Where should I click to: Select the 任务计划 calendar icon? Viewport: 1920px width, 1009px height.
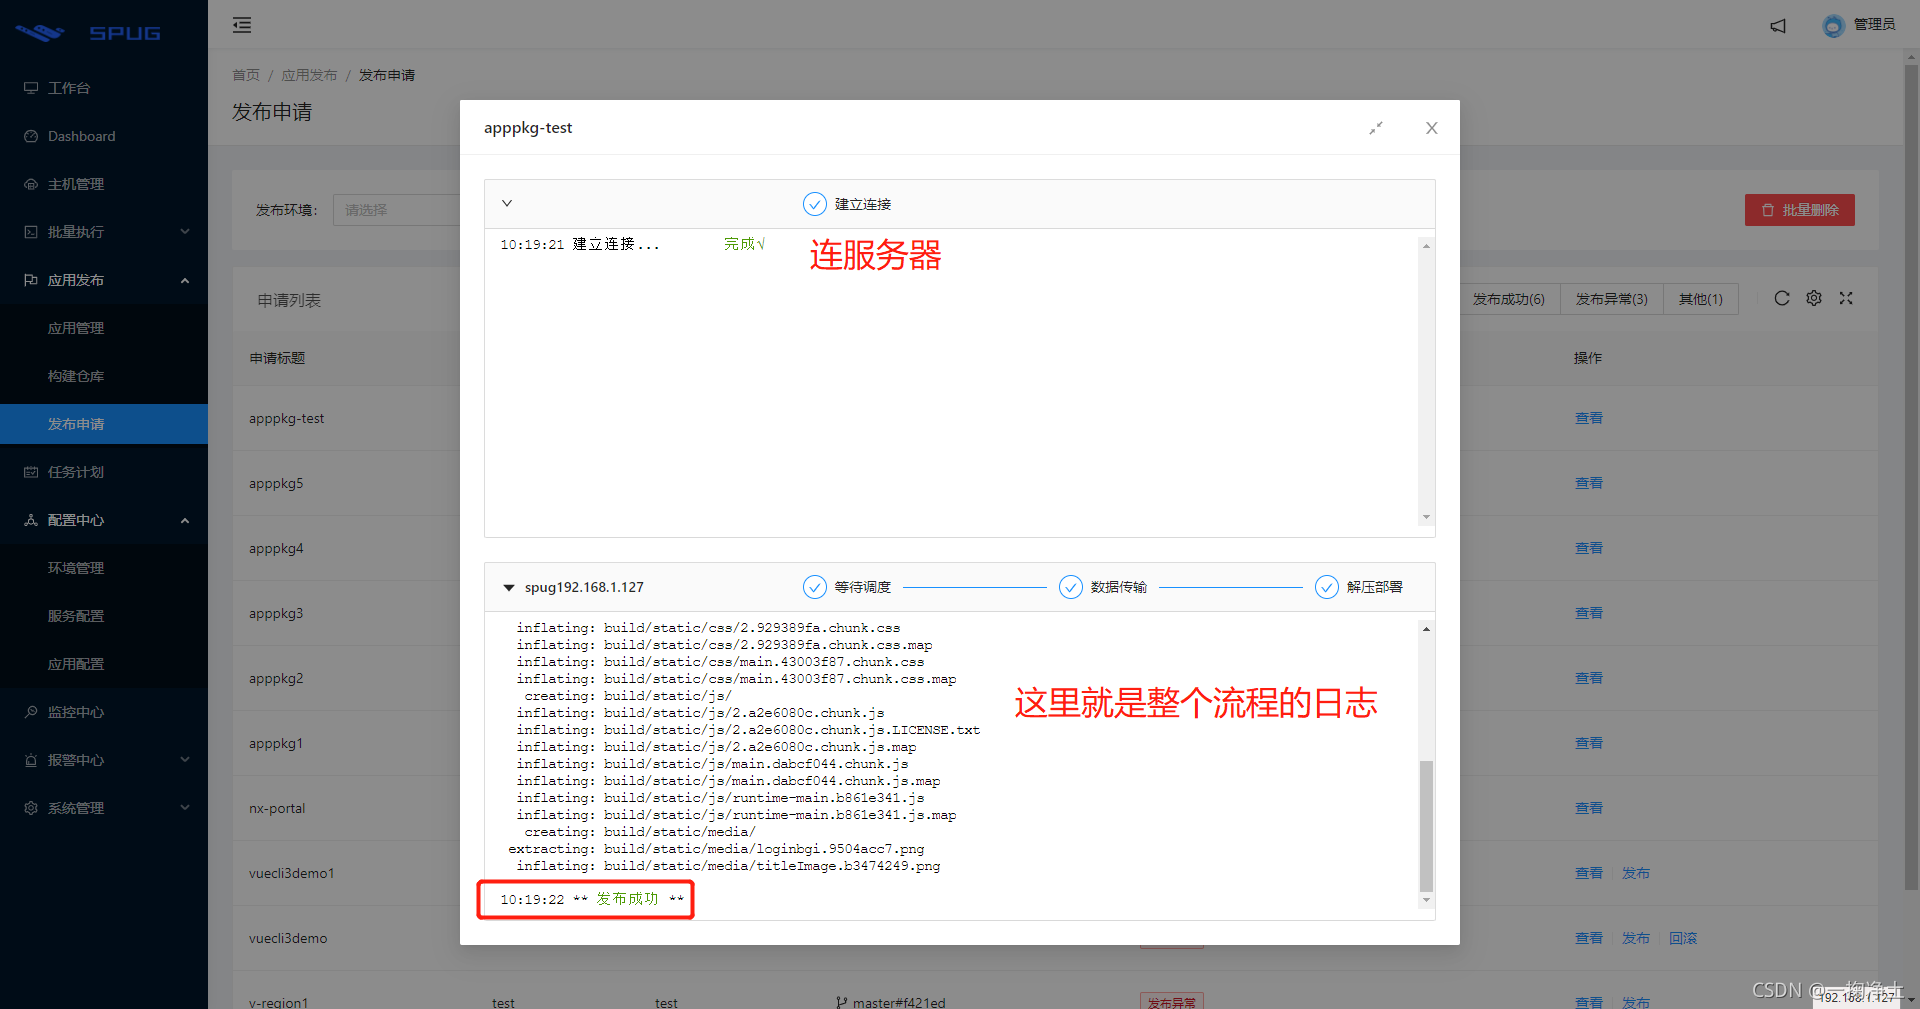tap(29, 472)
